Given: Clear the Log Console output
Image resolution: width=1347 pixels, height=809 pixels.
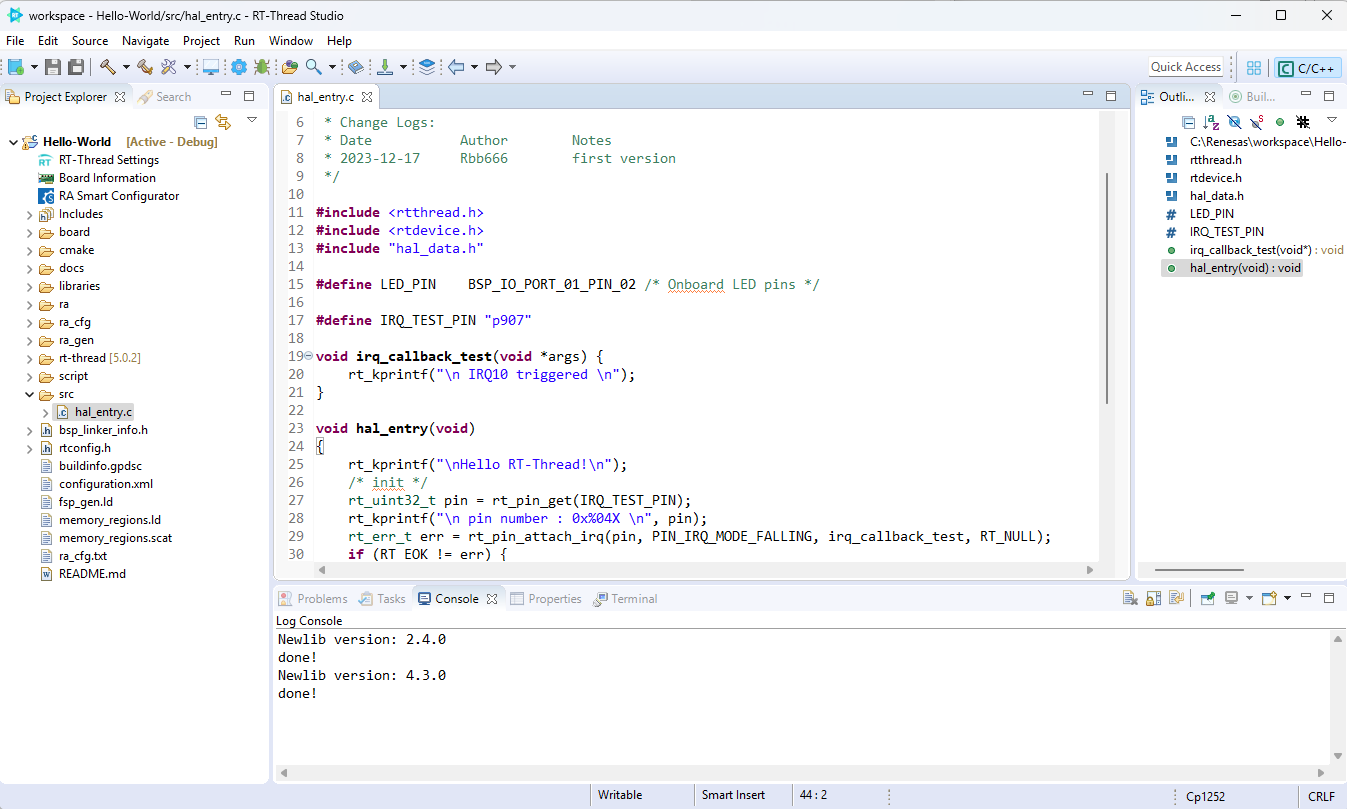Looking at the screenshot, I should [x=1130, y=599].
